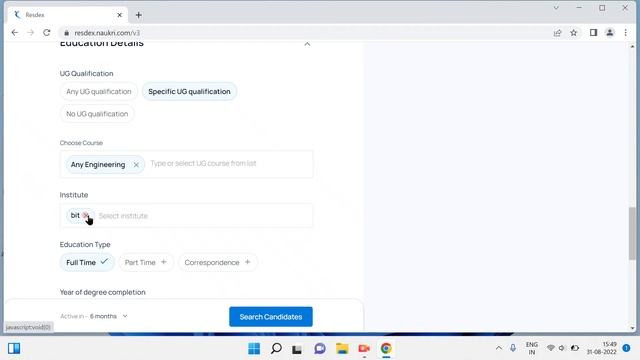Screen dimensions: 640x360
Task: Open the Active in 6 months dropdown
Action: tap(94, 316)
